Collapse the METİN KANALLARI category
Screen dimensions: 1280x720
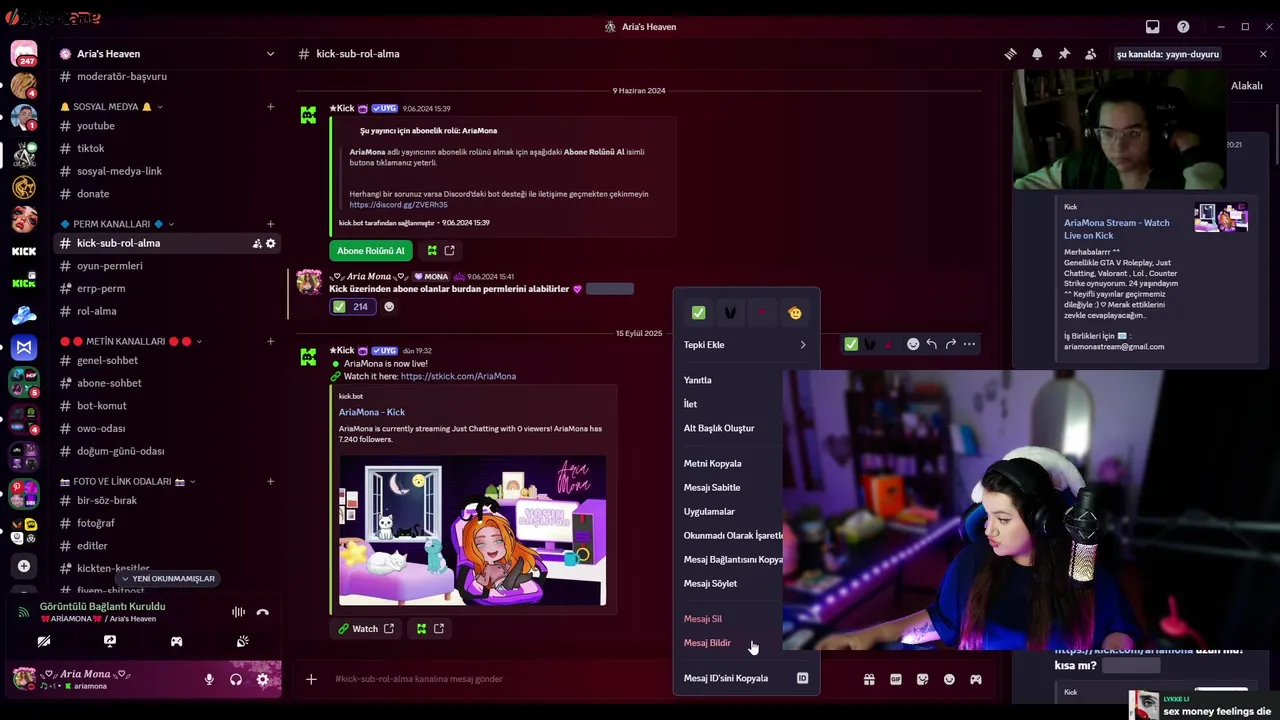[131, 342]
